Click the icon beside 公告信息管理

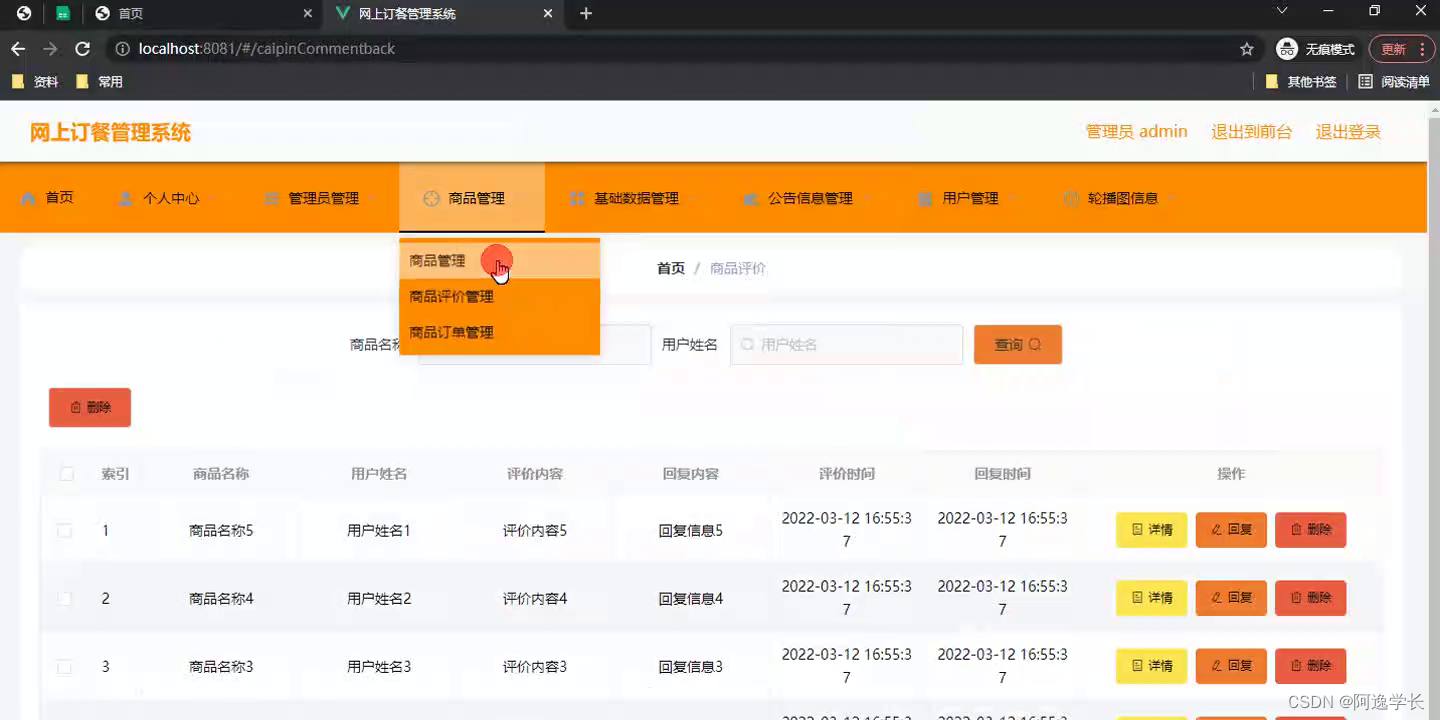(750, 198)
